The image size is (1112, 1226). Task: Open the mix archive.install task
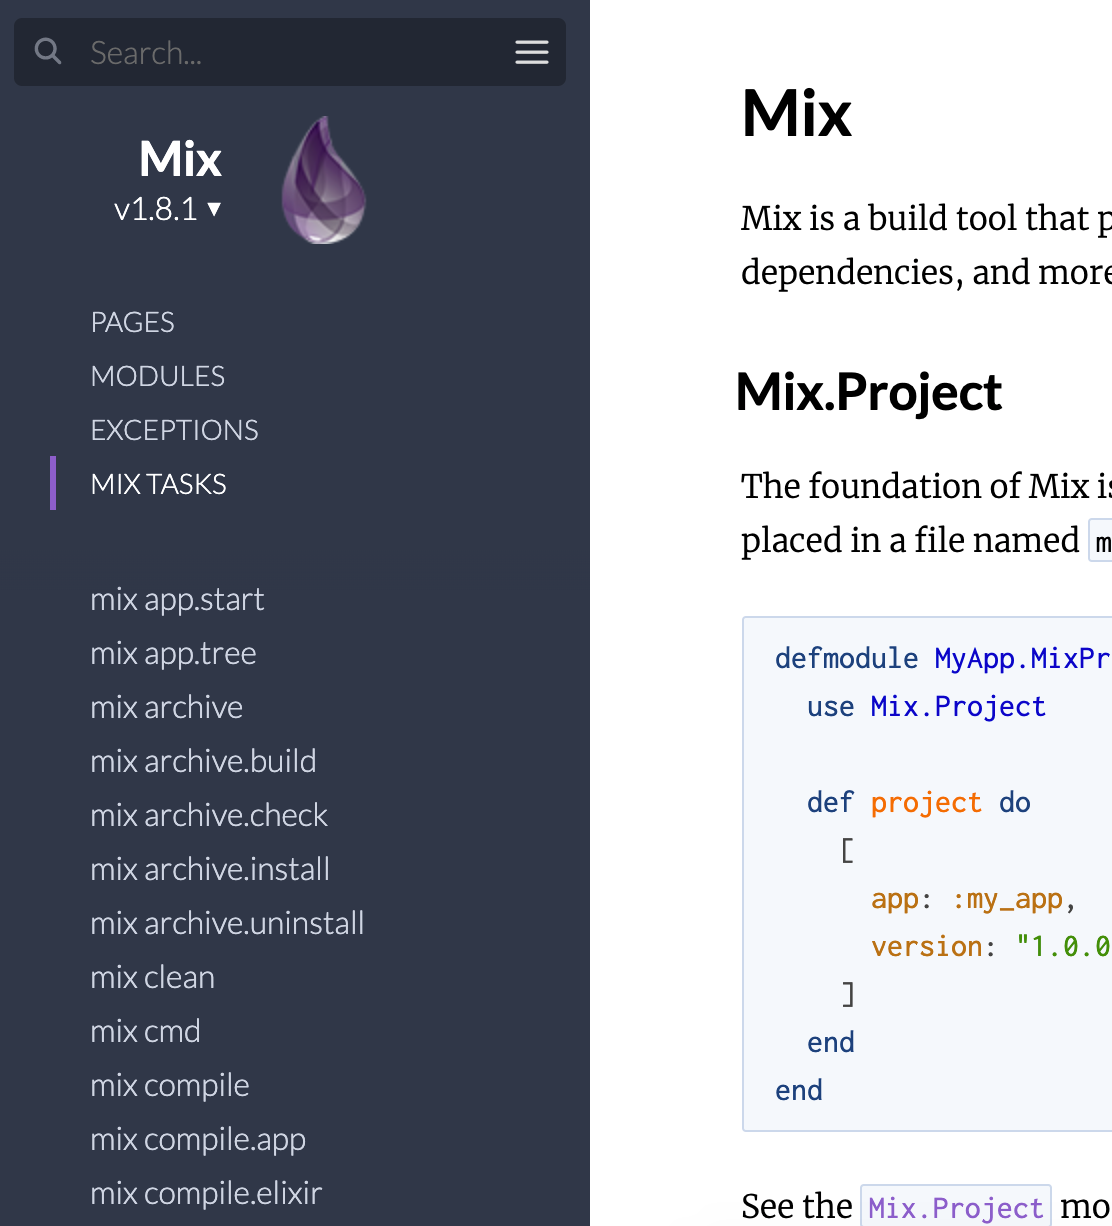tap(210, 869)
